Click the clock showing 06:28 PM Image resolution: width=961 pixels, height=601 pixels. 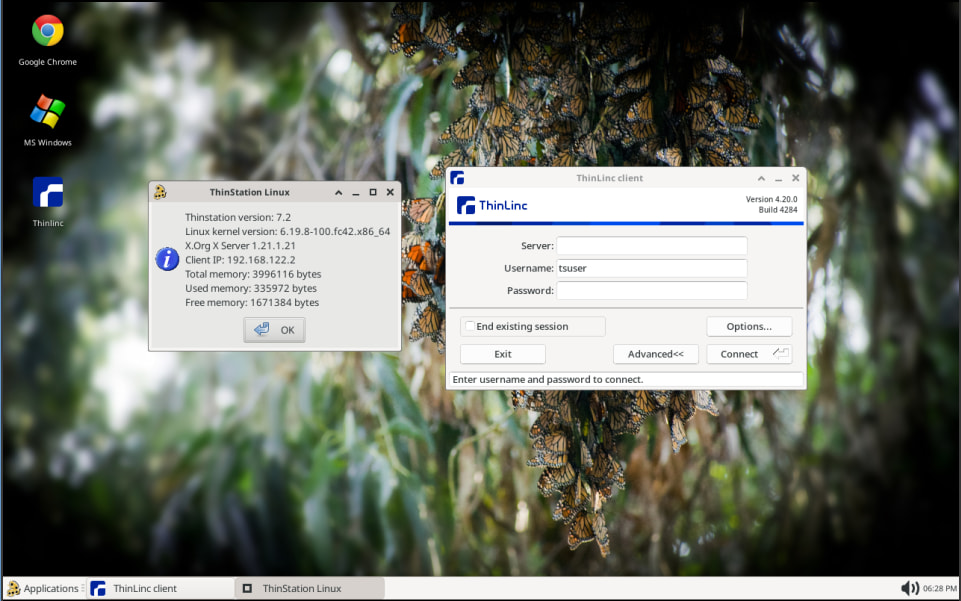click(940, 588)
